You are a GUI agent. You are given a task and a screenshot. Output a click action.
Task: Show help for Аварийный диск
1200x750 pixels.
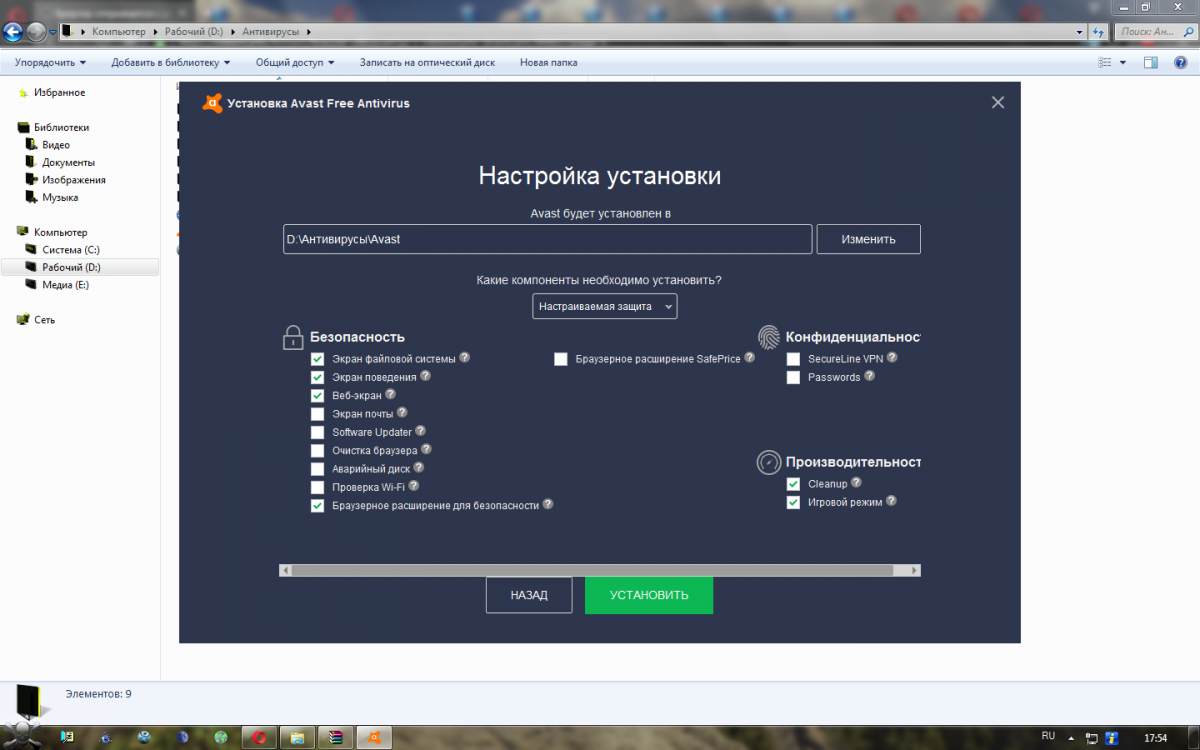[x=419, y=467]
